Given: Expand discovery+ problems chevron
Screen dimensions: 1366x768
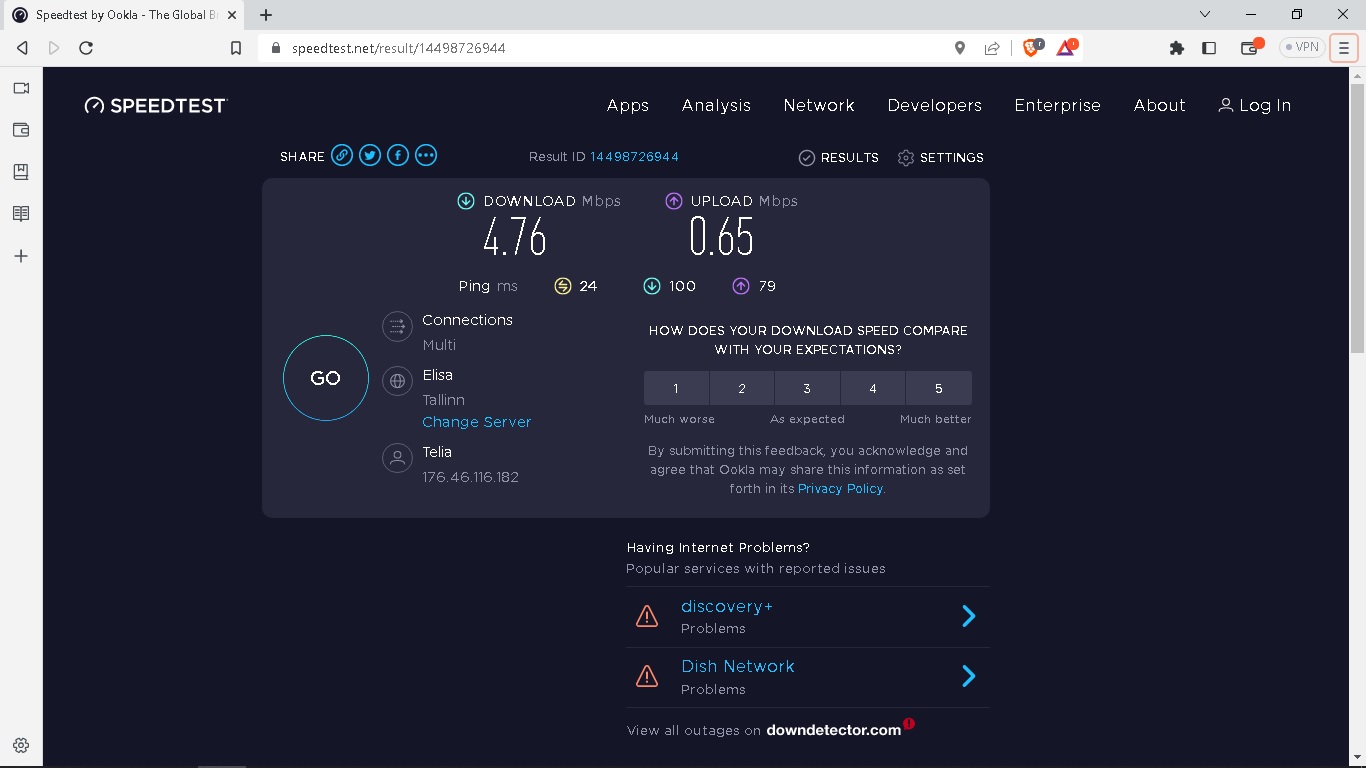Looking at the screenshot, I should 968,616.
